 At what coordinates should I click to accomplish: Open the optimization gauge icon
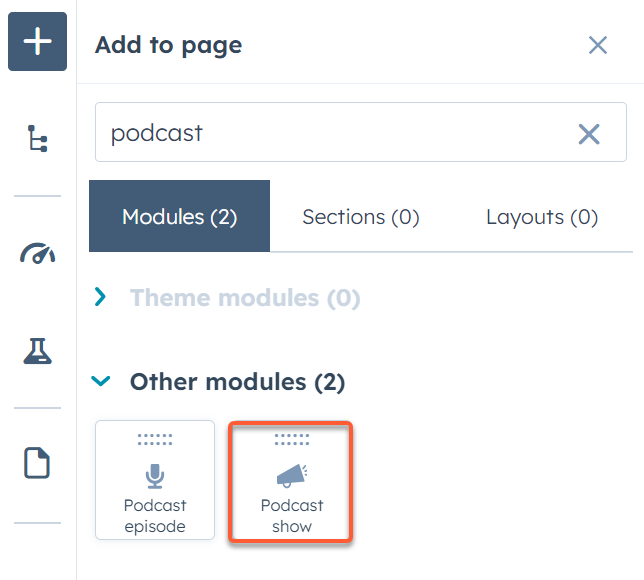(x=37, y=253)
